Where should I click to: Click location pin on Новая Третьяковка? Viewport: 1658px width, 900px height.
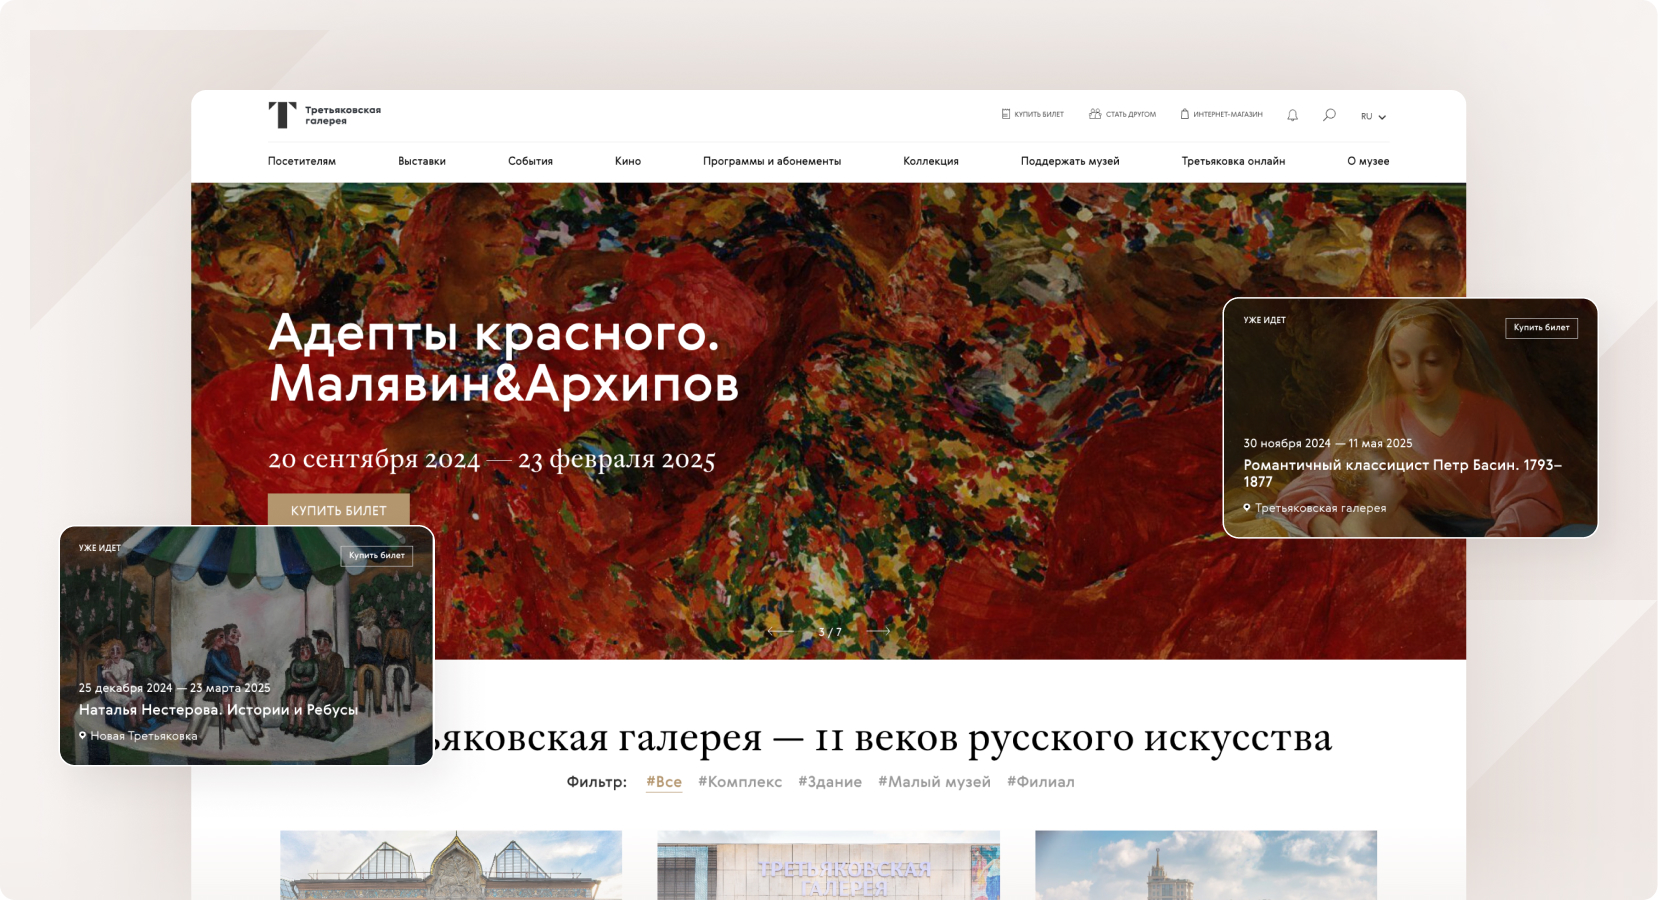click(83, 735)
